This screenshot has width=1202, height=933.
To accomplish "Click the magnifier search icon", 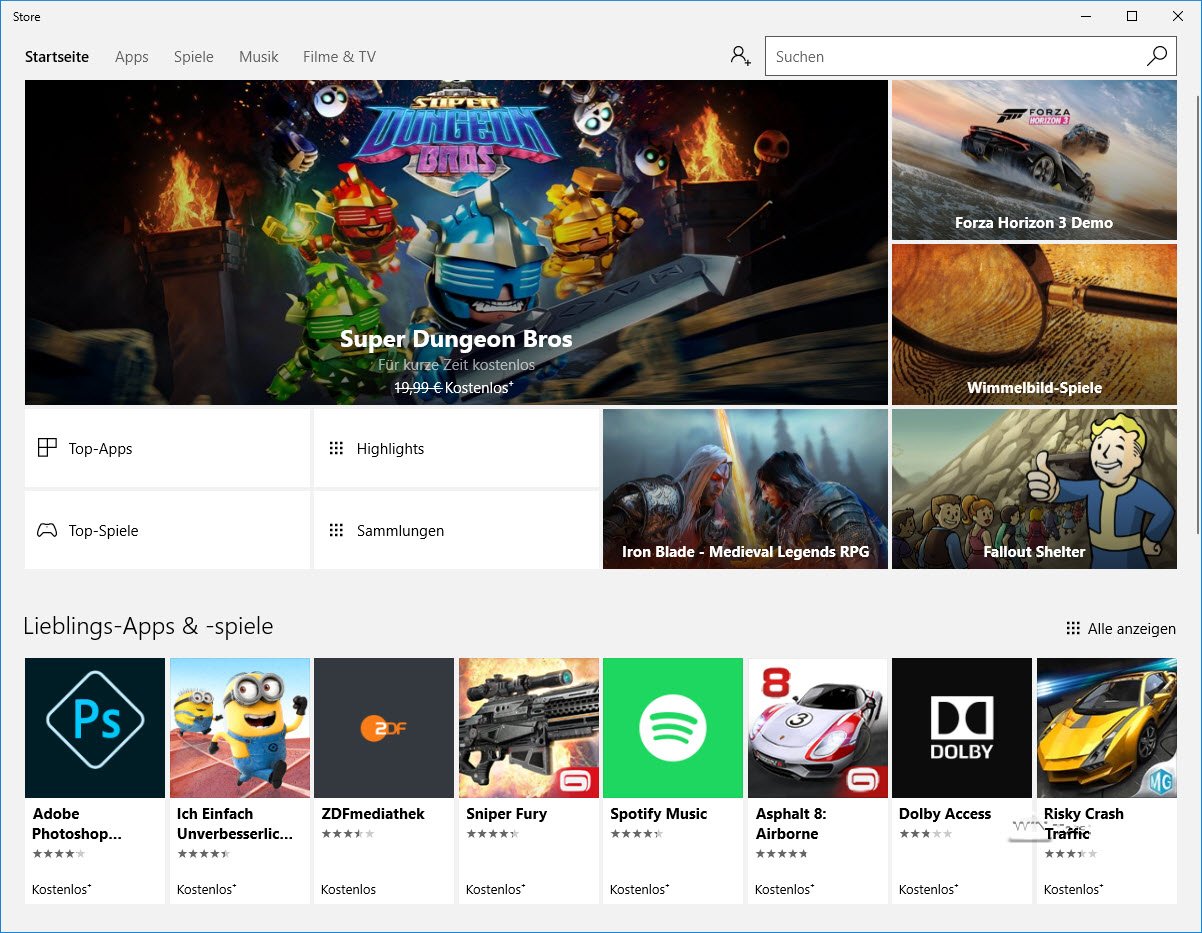I will (x=1156, y=56).
